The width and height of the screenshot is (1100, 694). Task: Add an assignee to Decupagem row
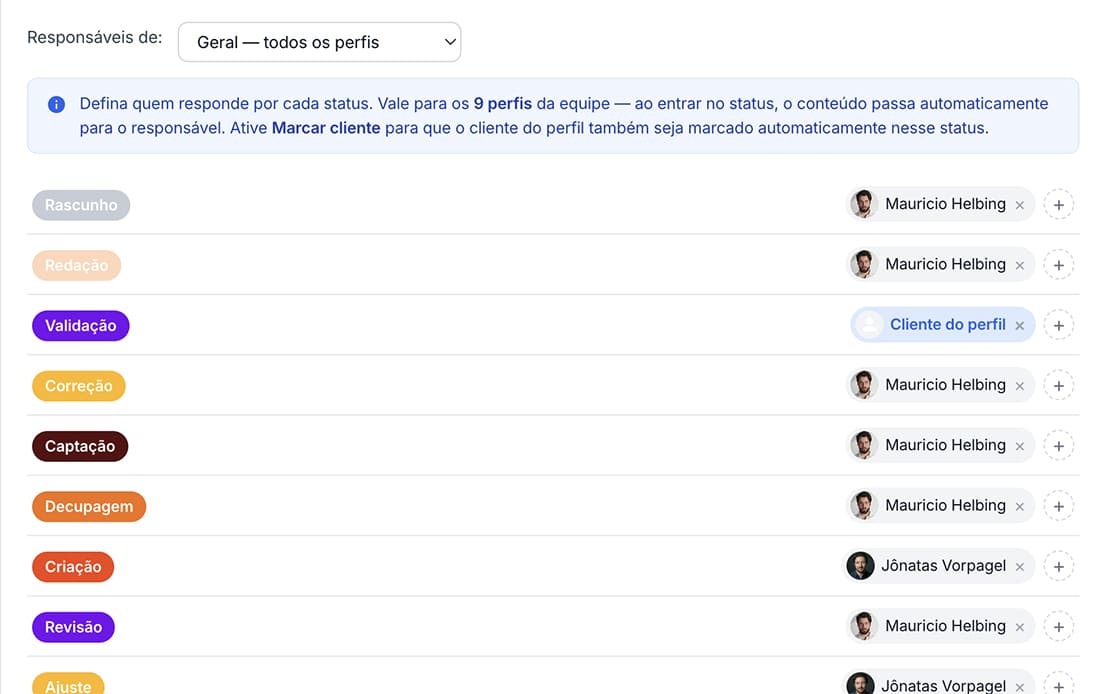(x=1059, y=507)
